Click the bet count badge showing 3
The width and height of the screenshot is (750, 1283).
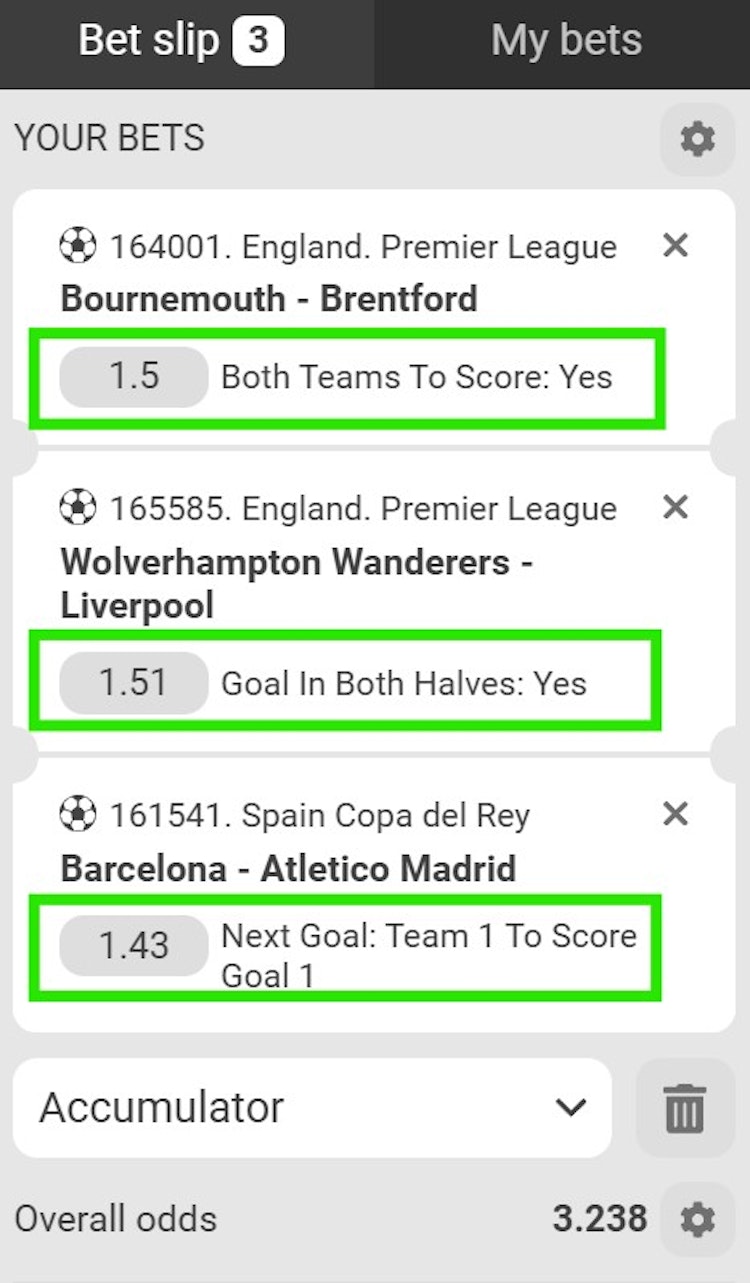tap(259, 40)
